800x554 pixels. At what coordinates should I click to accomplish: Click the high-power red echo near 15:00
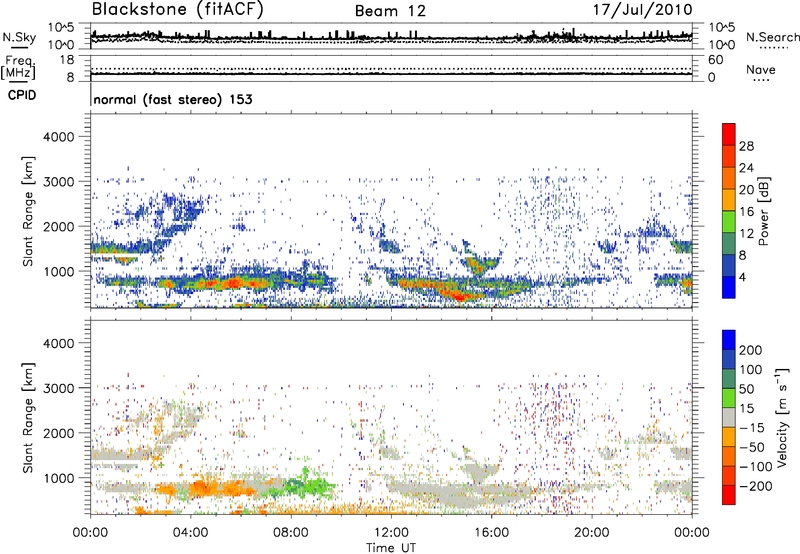pos(459,295)
